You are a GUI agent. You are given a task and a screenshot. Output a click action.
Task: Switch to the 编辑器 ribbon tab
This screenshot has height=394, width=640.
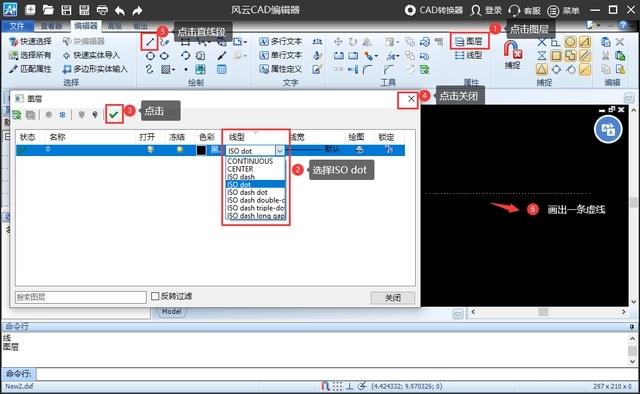(86, 26)
